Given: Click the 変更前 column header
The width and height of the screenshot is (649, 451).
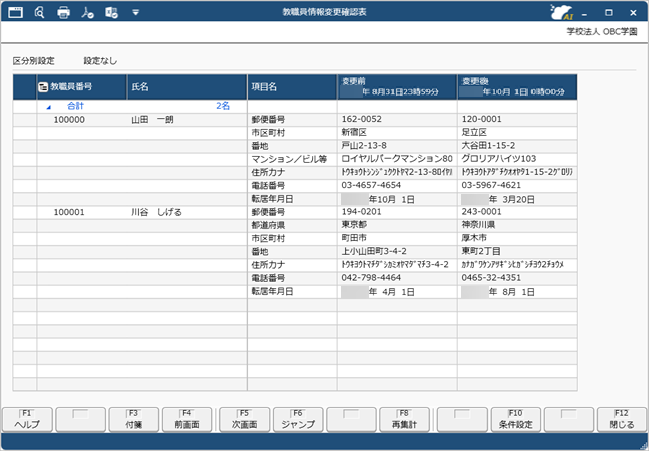Looking at the screenshot, I should point(397,87).
